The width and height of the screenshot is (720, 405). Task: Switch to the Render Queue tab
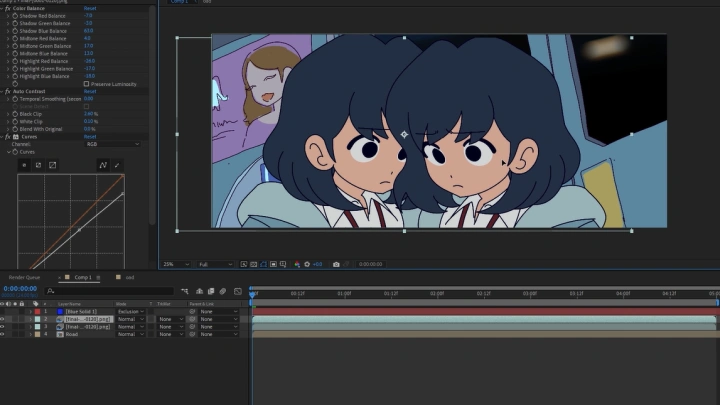click(24, 277)
